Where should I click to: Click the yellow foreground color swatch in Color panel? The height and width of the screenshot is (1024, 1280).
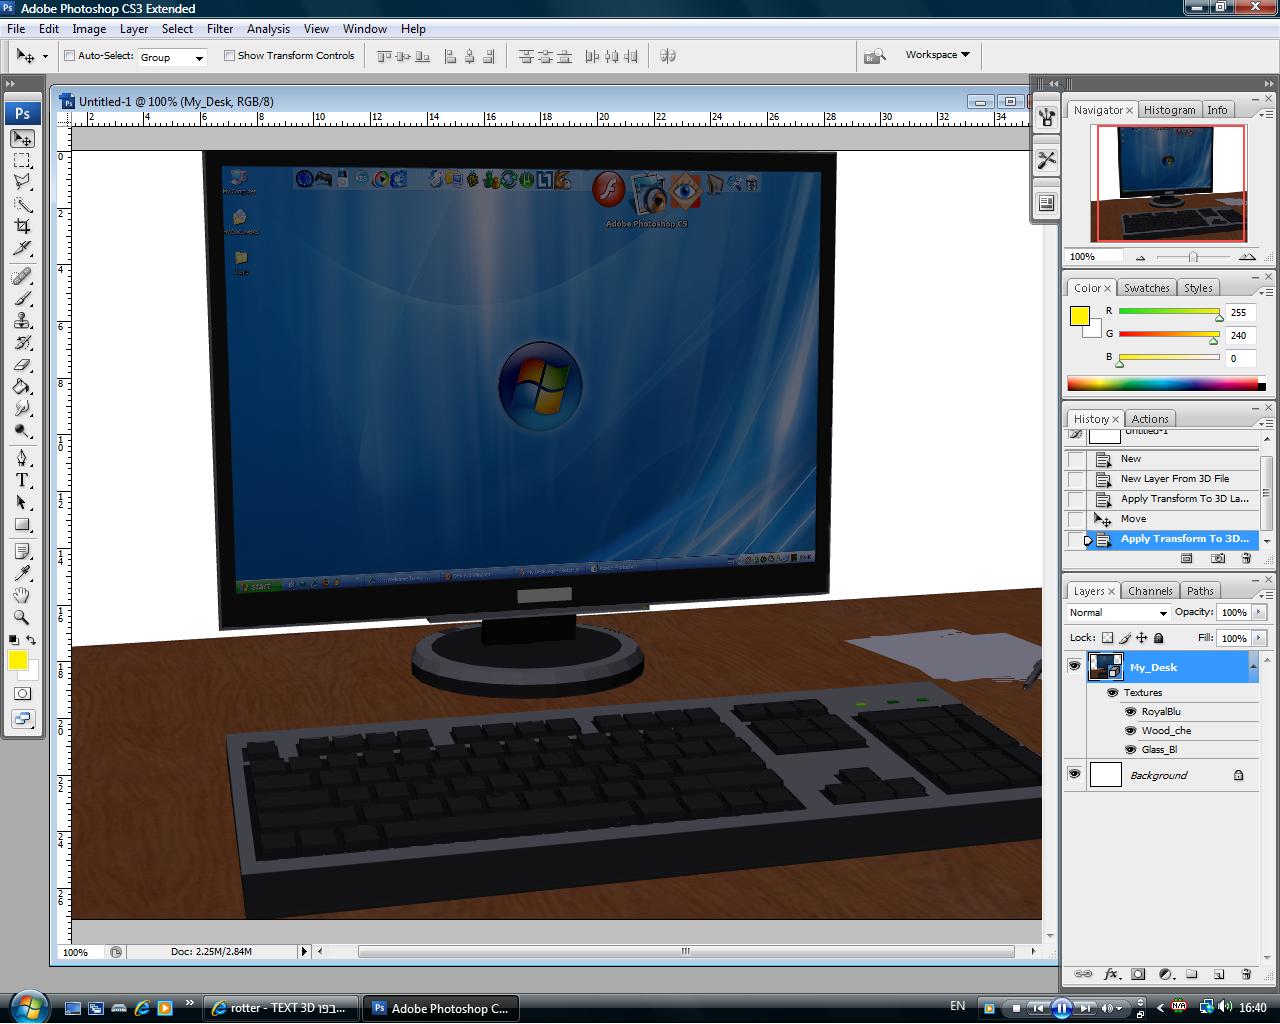tap(1079, 316)
